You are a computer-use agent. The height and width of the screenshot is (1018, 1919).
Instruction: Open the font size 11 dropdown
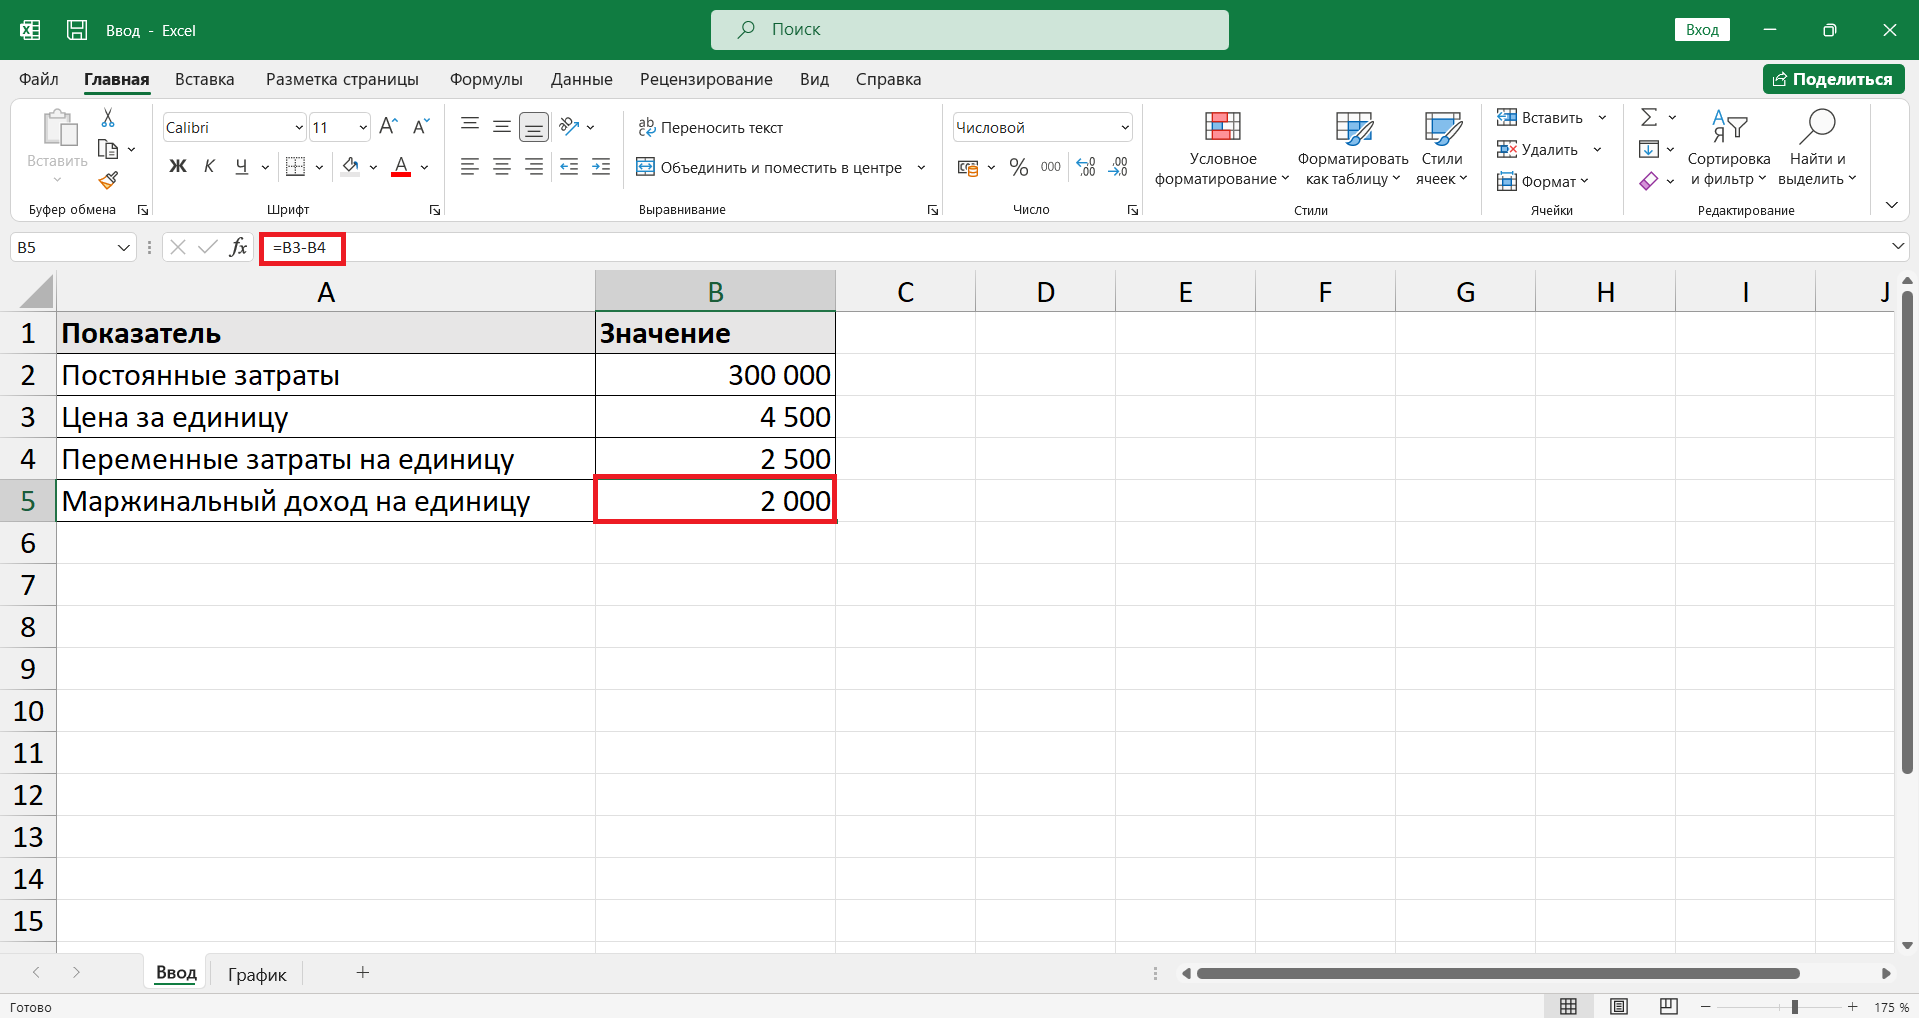pos(362,127)
